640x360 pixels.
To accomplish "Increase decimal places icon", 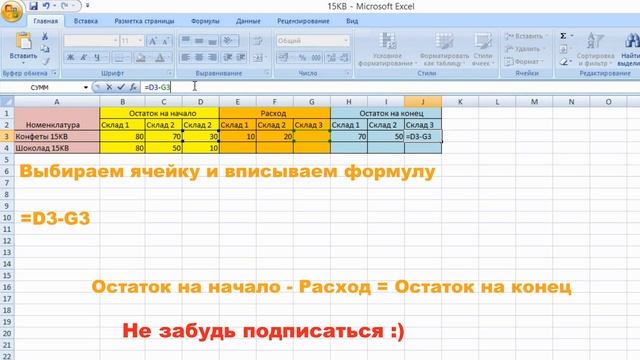I will 331,58.
